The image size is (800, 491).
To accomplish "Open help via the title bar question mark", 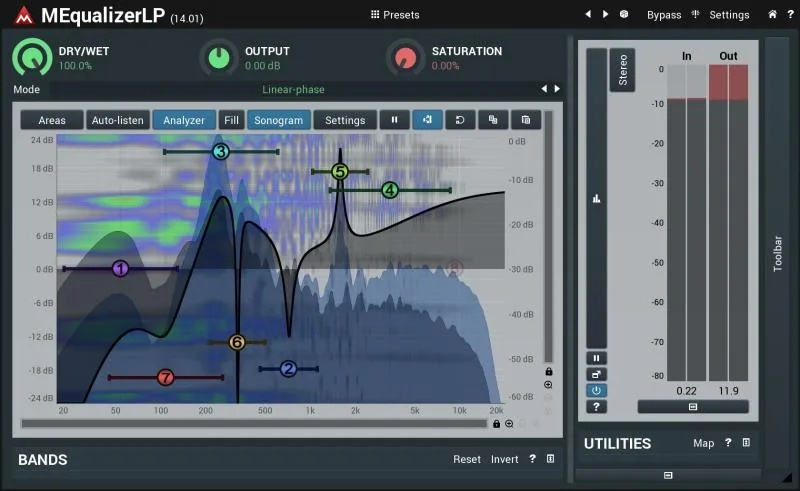I will (790, 15).
